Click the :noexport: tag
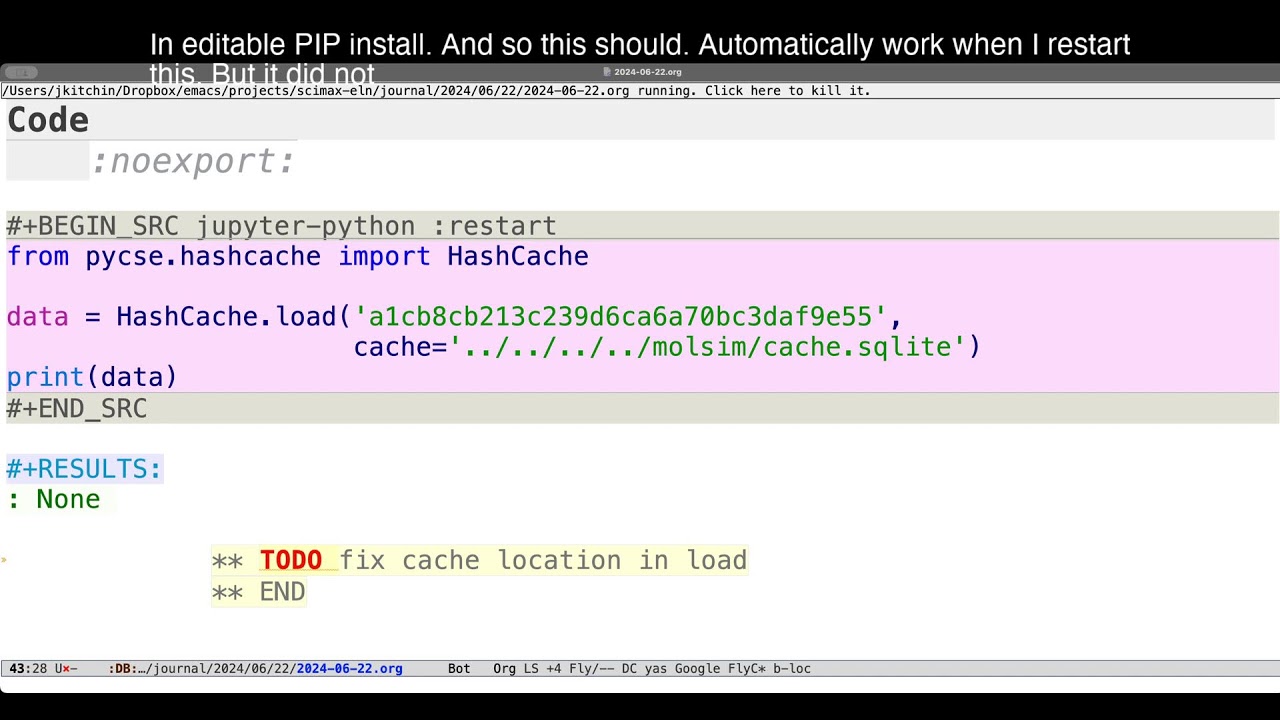Image resolution: width=1280 pixels, height=720 pixels. pos(193,161)
